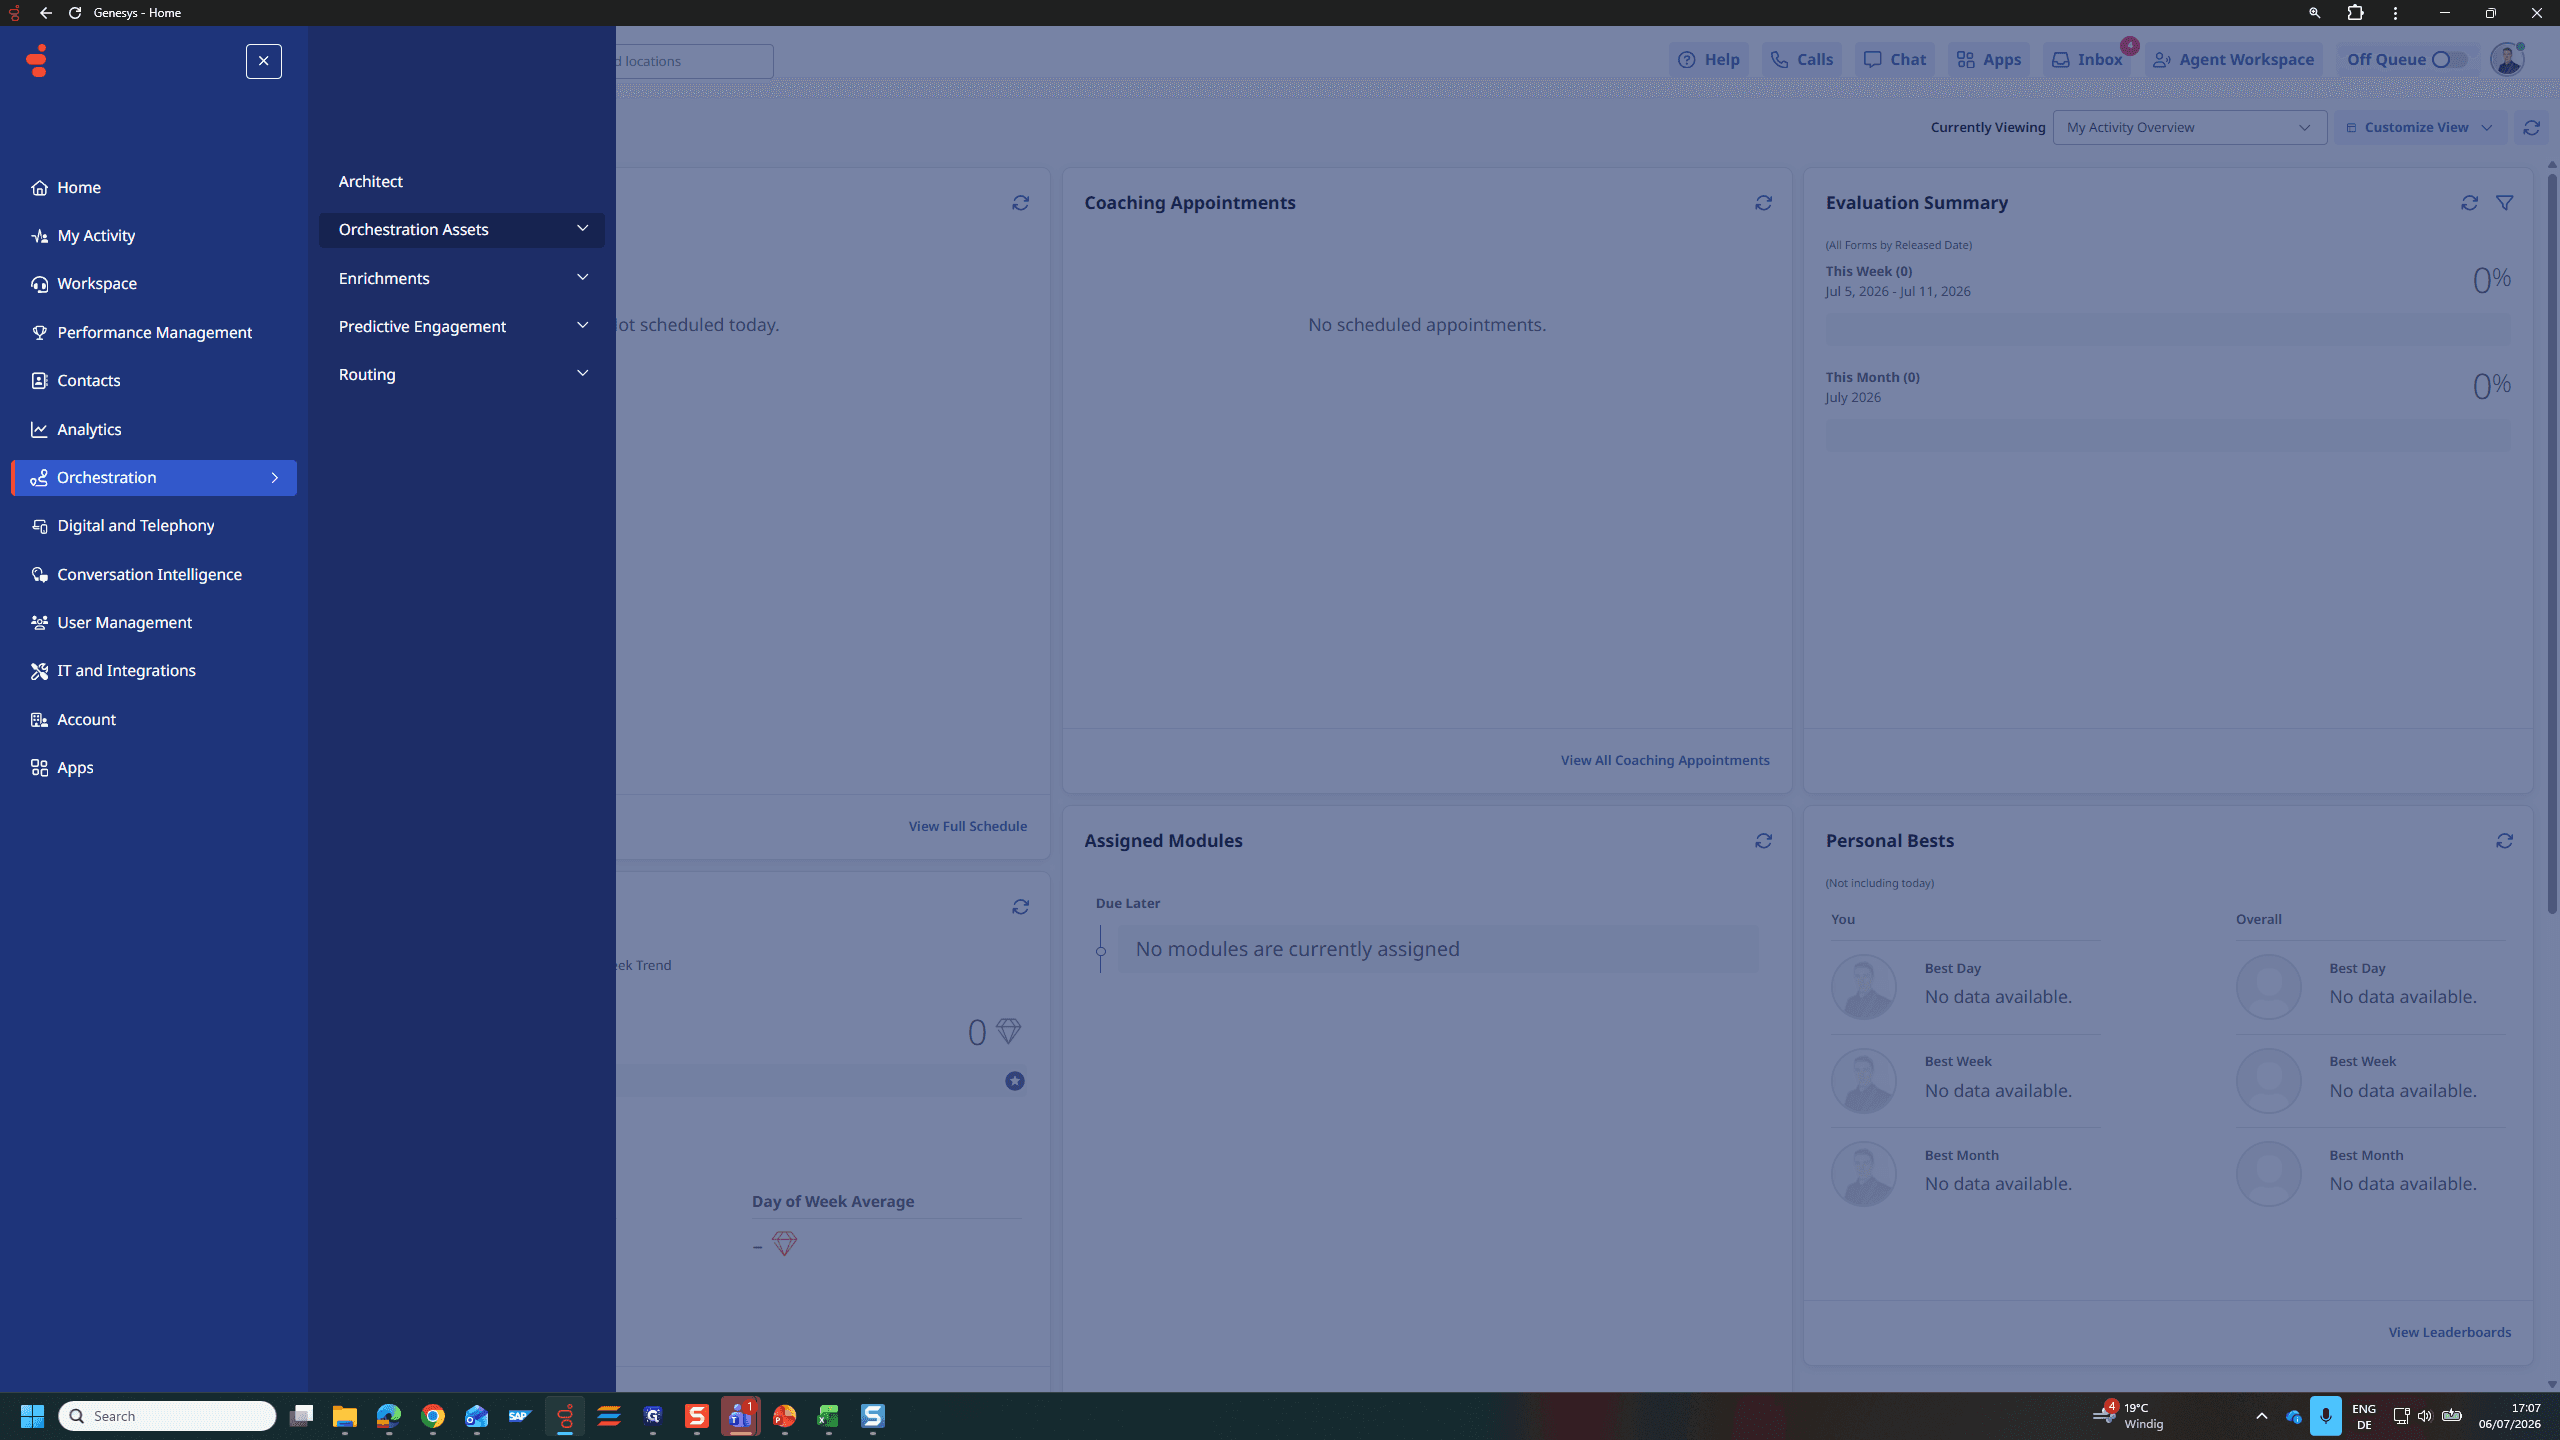Open Agent Workspace from header
The image size is (2560, 1440).
click(x=2233, y=60)
